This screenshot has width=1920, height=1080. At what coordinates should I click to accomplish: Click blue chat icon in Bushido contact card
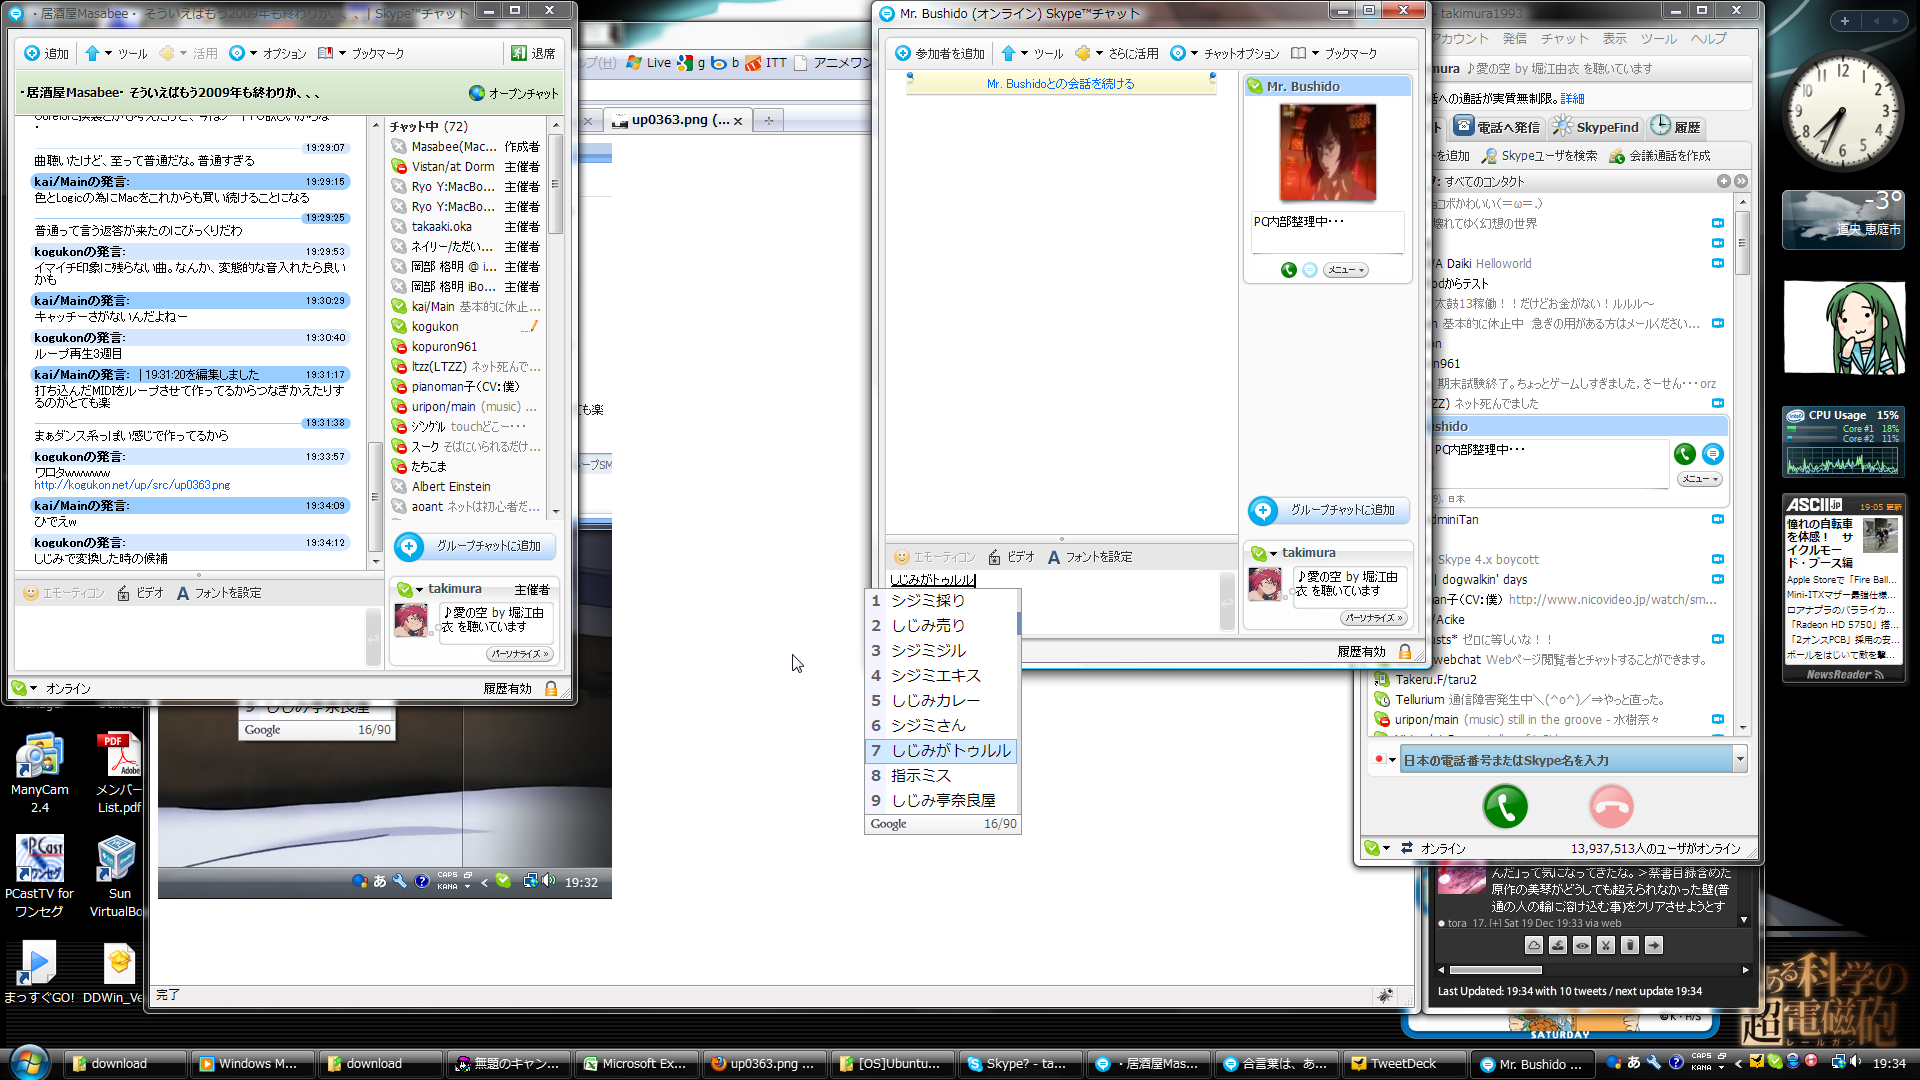coord(1713,454)
